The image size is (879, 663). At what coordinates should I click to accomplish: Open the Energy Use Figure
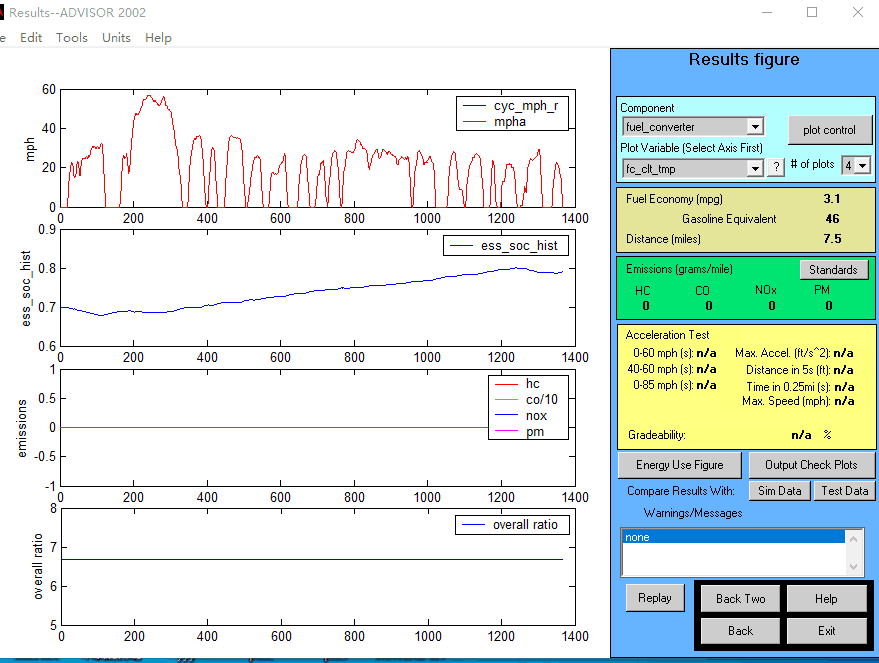tap(679, 465)
